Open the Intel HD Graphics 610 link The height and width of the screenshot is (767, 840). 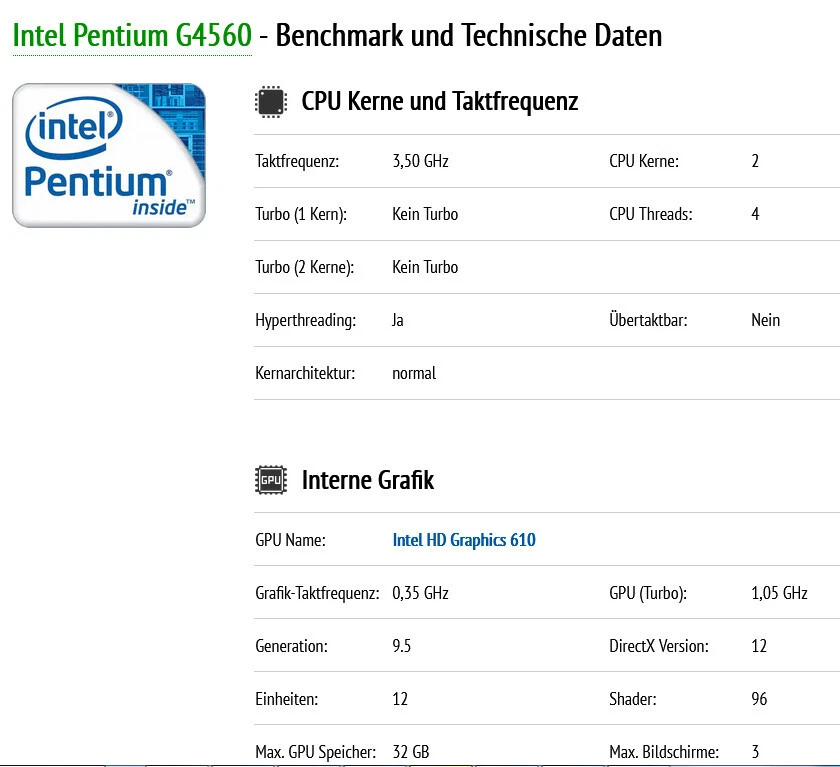(464, 540)
